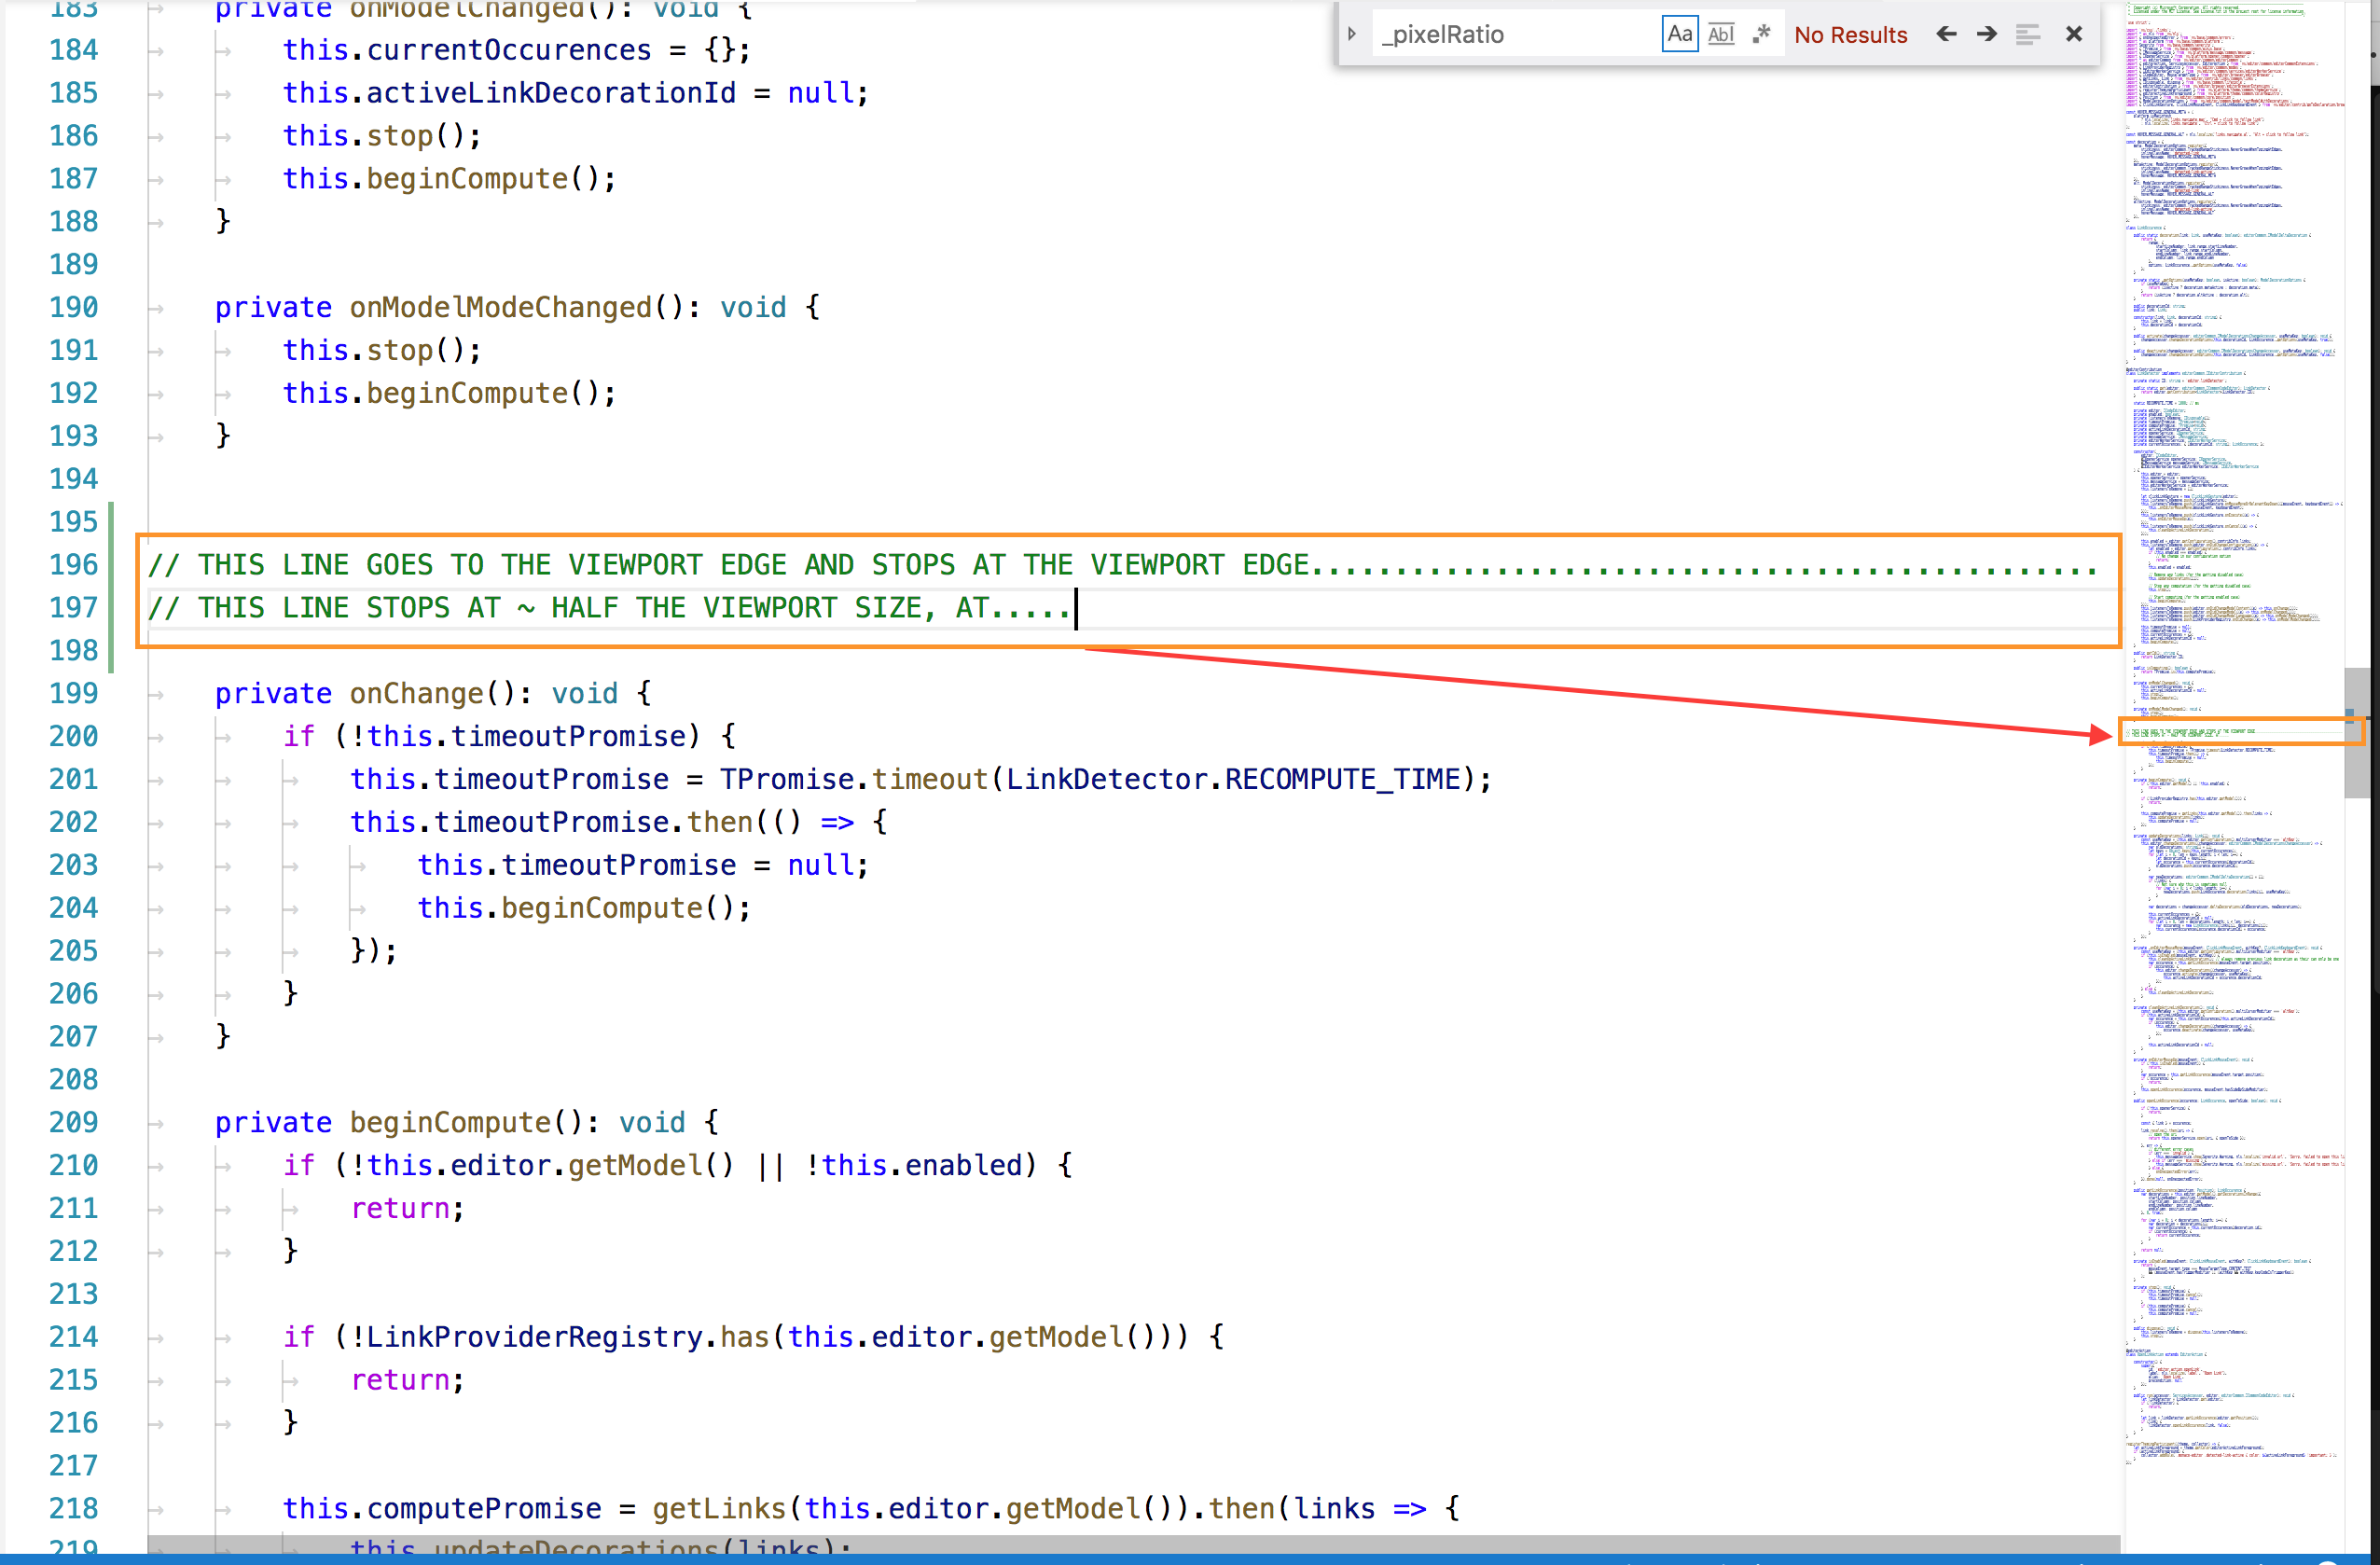Viewport: 2380px width, 1565px height.
Task: Toggle Whole Word matching option
Action: 1721,33
